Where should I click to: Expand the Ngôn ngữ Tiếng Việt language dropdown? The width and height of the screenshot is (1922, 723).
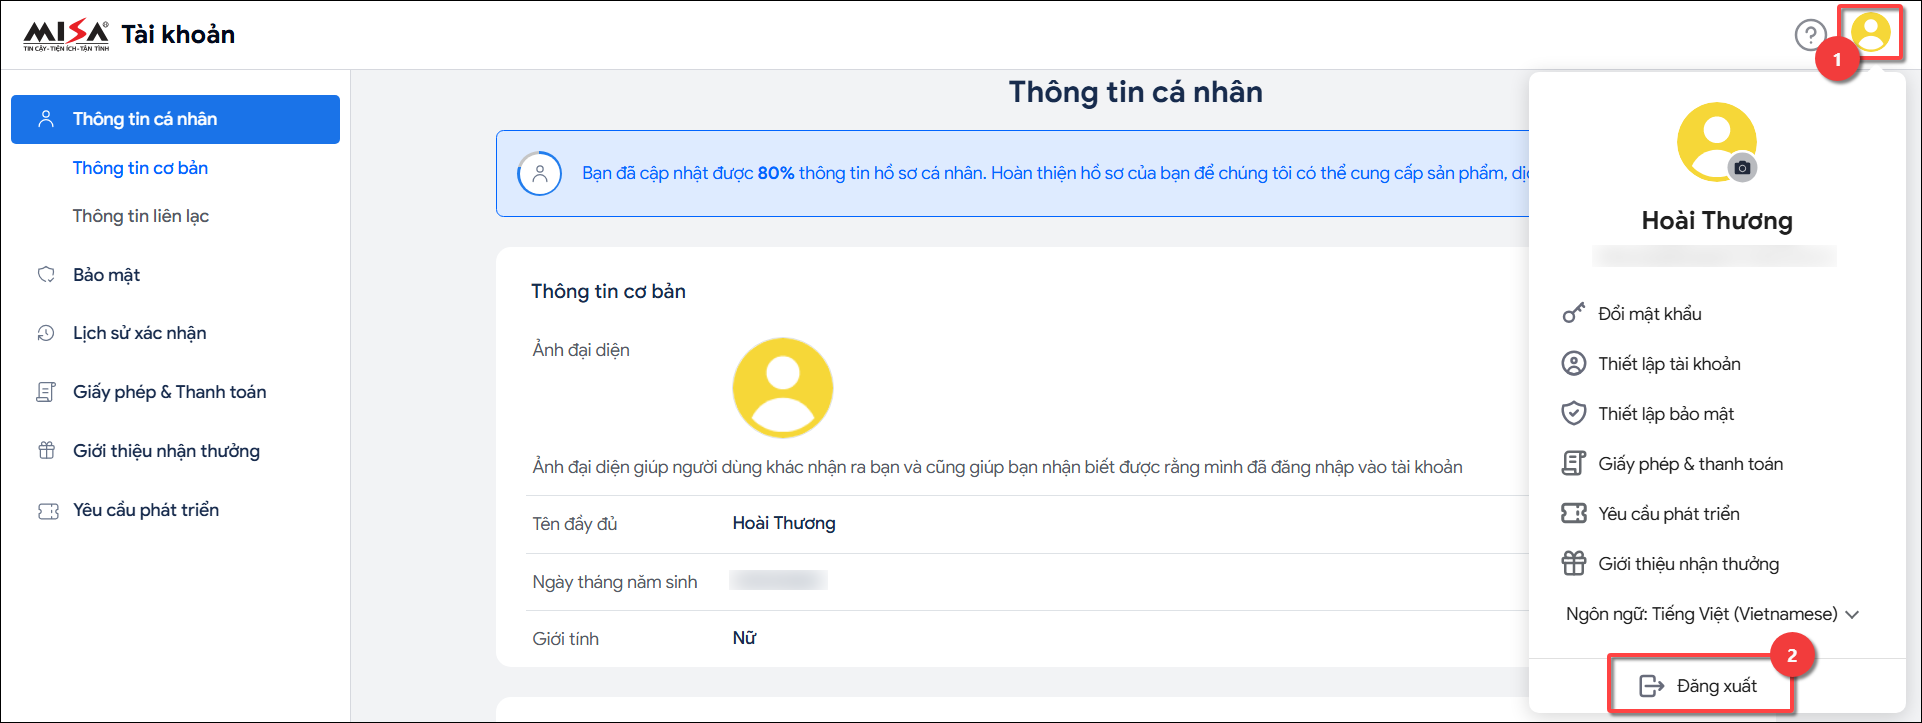1712,613
